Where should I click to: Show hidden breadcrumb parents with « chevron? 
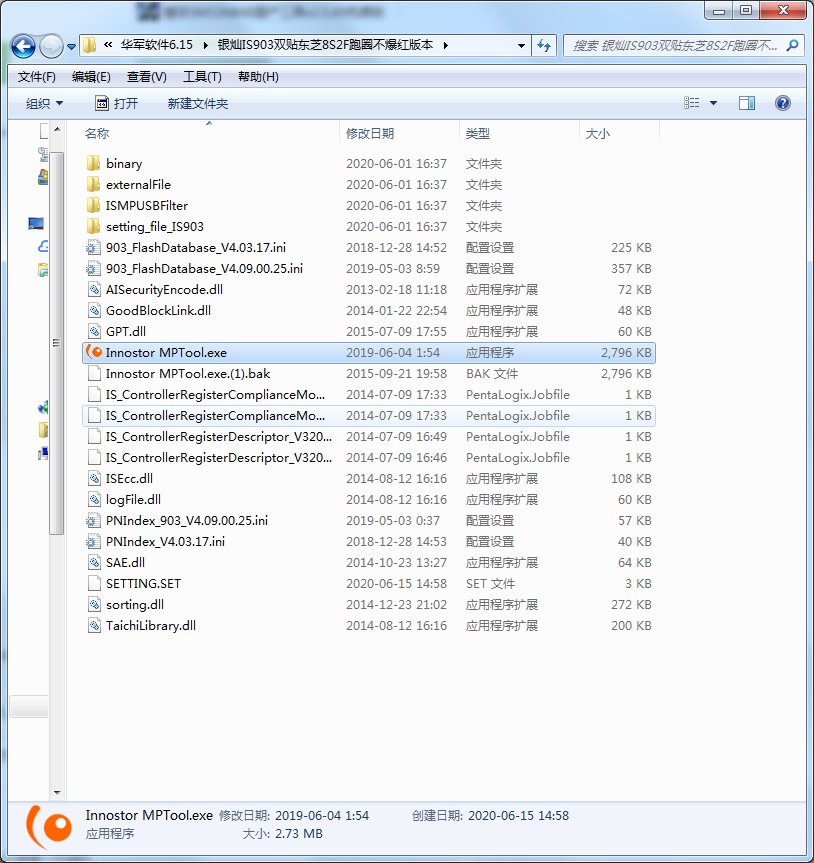click(108, 45)
